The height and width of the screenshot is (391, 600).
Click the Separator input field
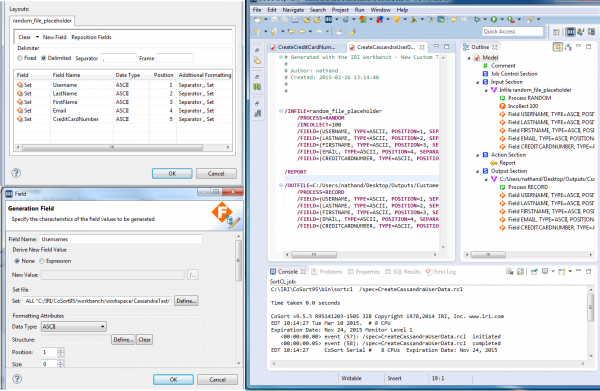coord(119,58)
